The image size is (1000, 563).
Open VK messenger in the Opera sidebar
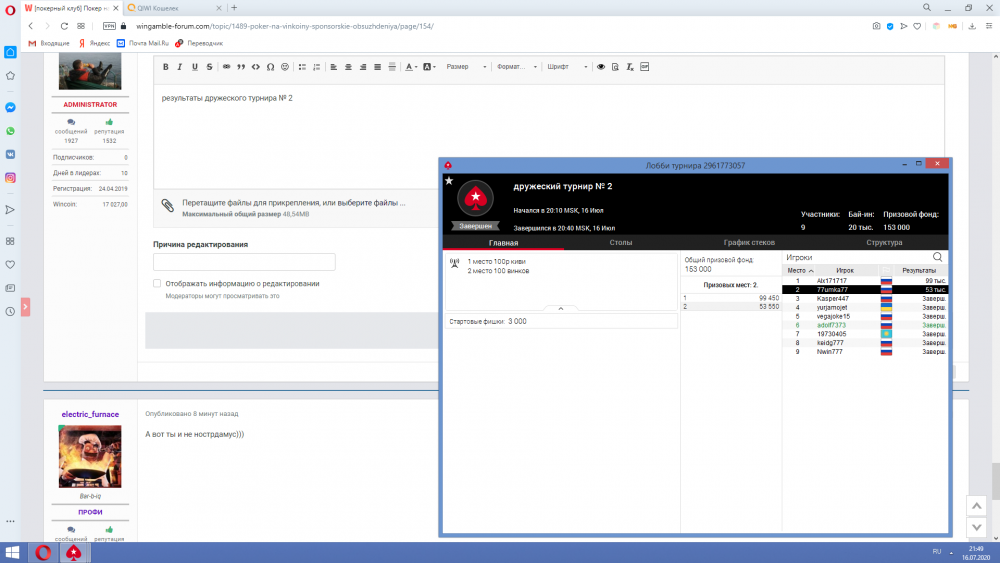pos(10,154)
